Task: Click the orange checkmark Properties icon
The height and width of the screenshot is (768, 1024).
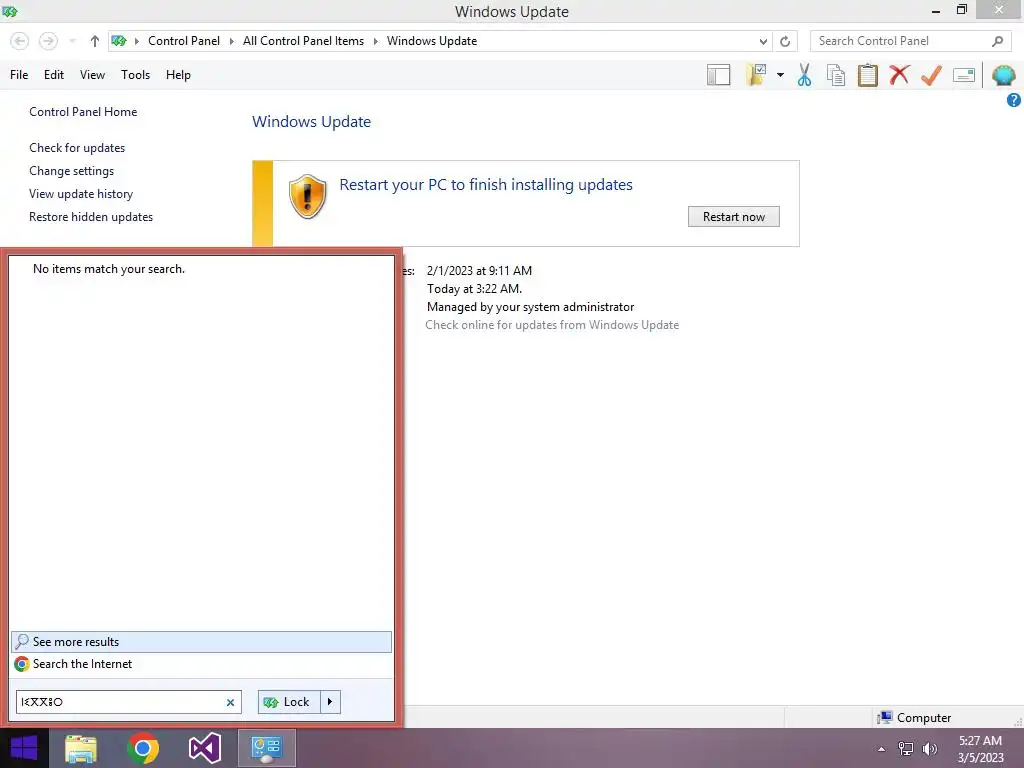Action: [x=931, y=75]
